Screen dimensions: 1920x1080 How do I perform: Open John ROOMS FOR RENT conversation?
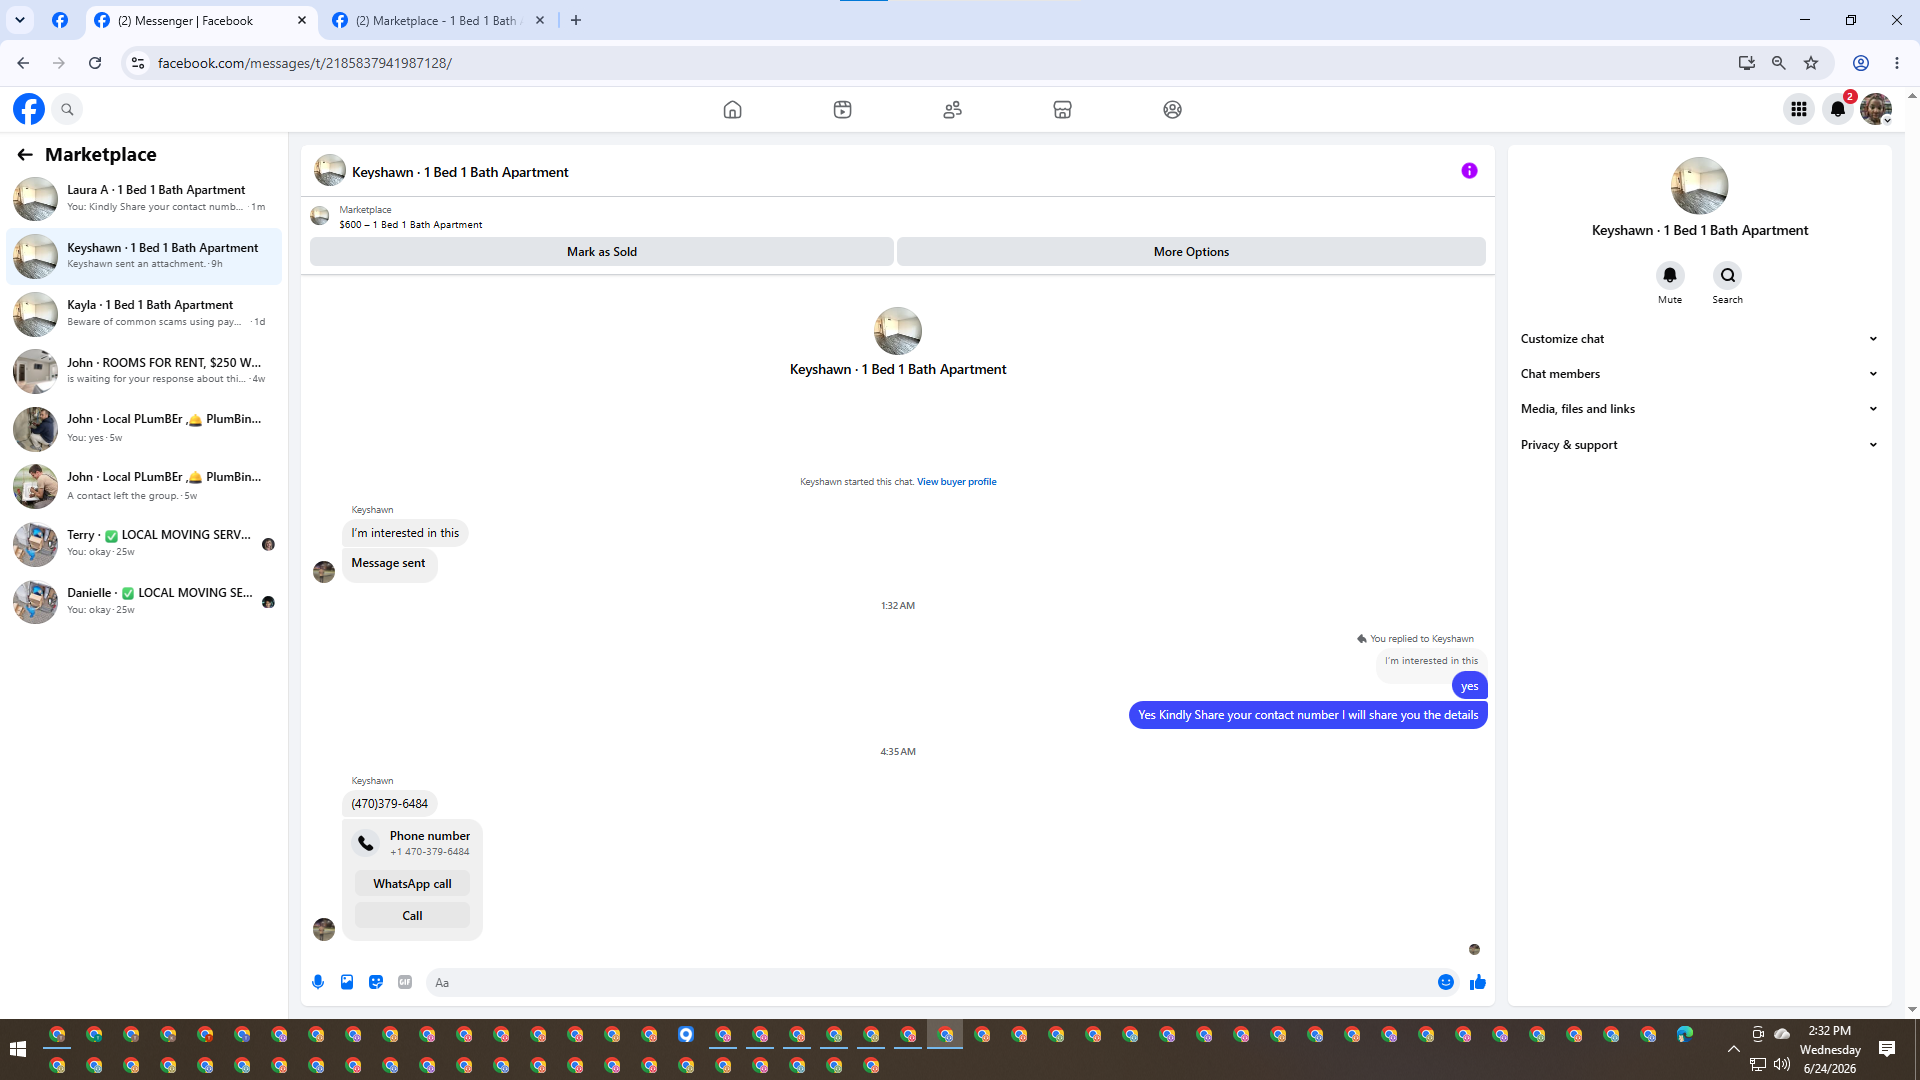pyautogui.click(x=144, y=371)
